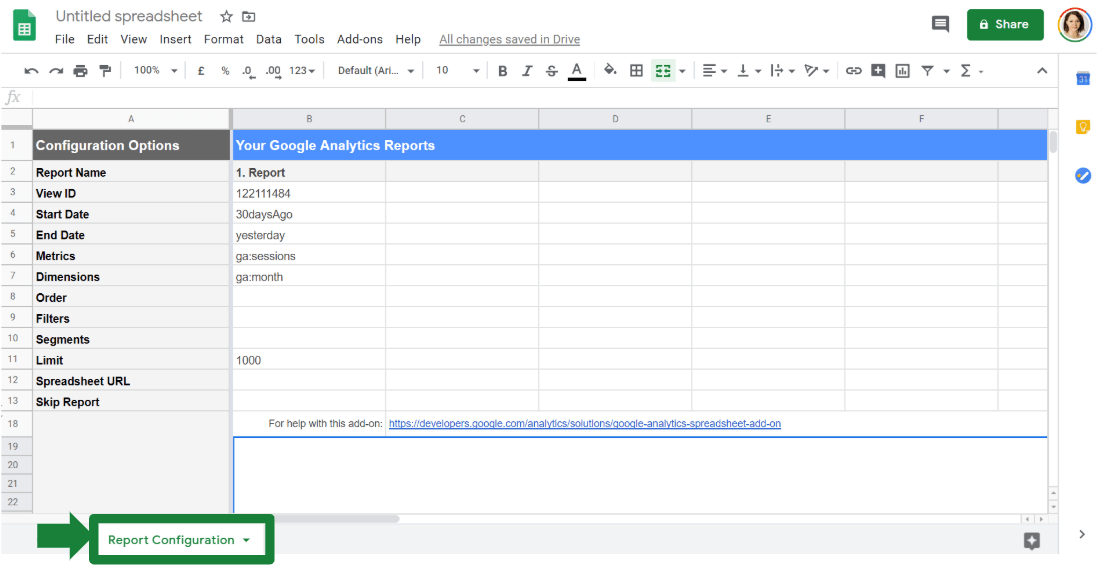Click the green Share button

[x=1004, y=24]
